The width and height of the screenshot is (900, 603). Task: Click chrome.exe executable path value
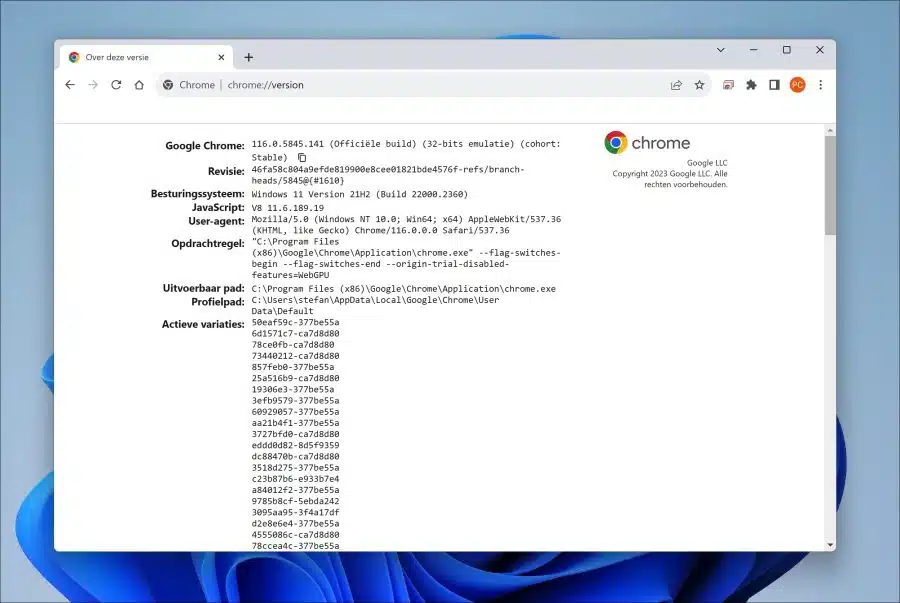coord(404,289)
